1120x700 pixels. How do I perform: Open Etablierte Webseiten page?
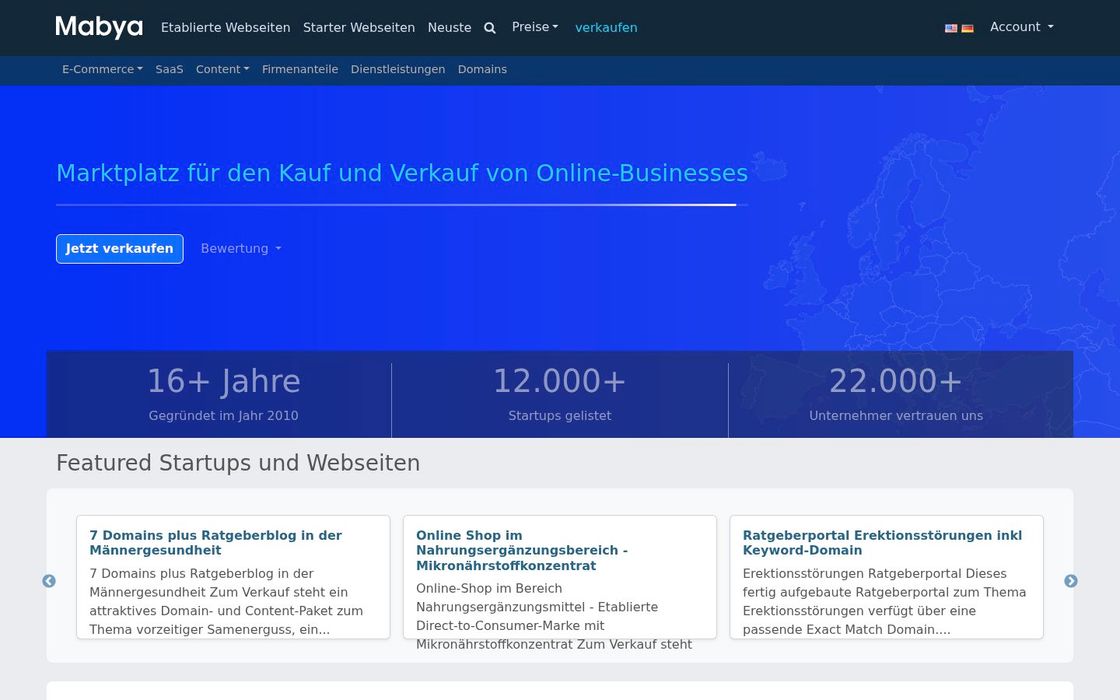coord(226,28)
